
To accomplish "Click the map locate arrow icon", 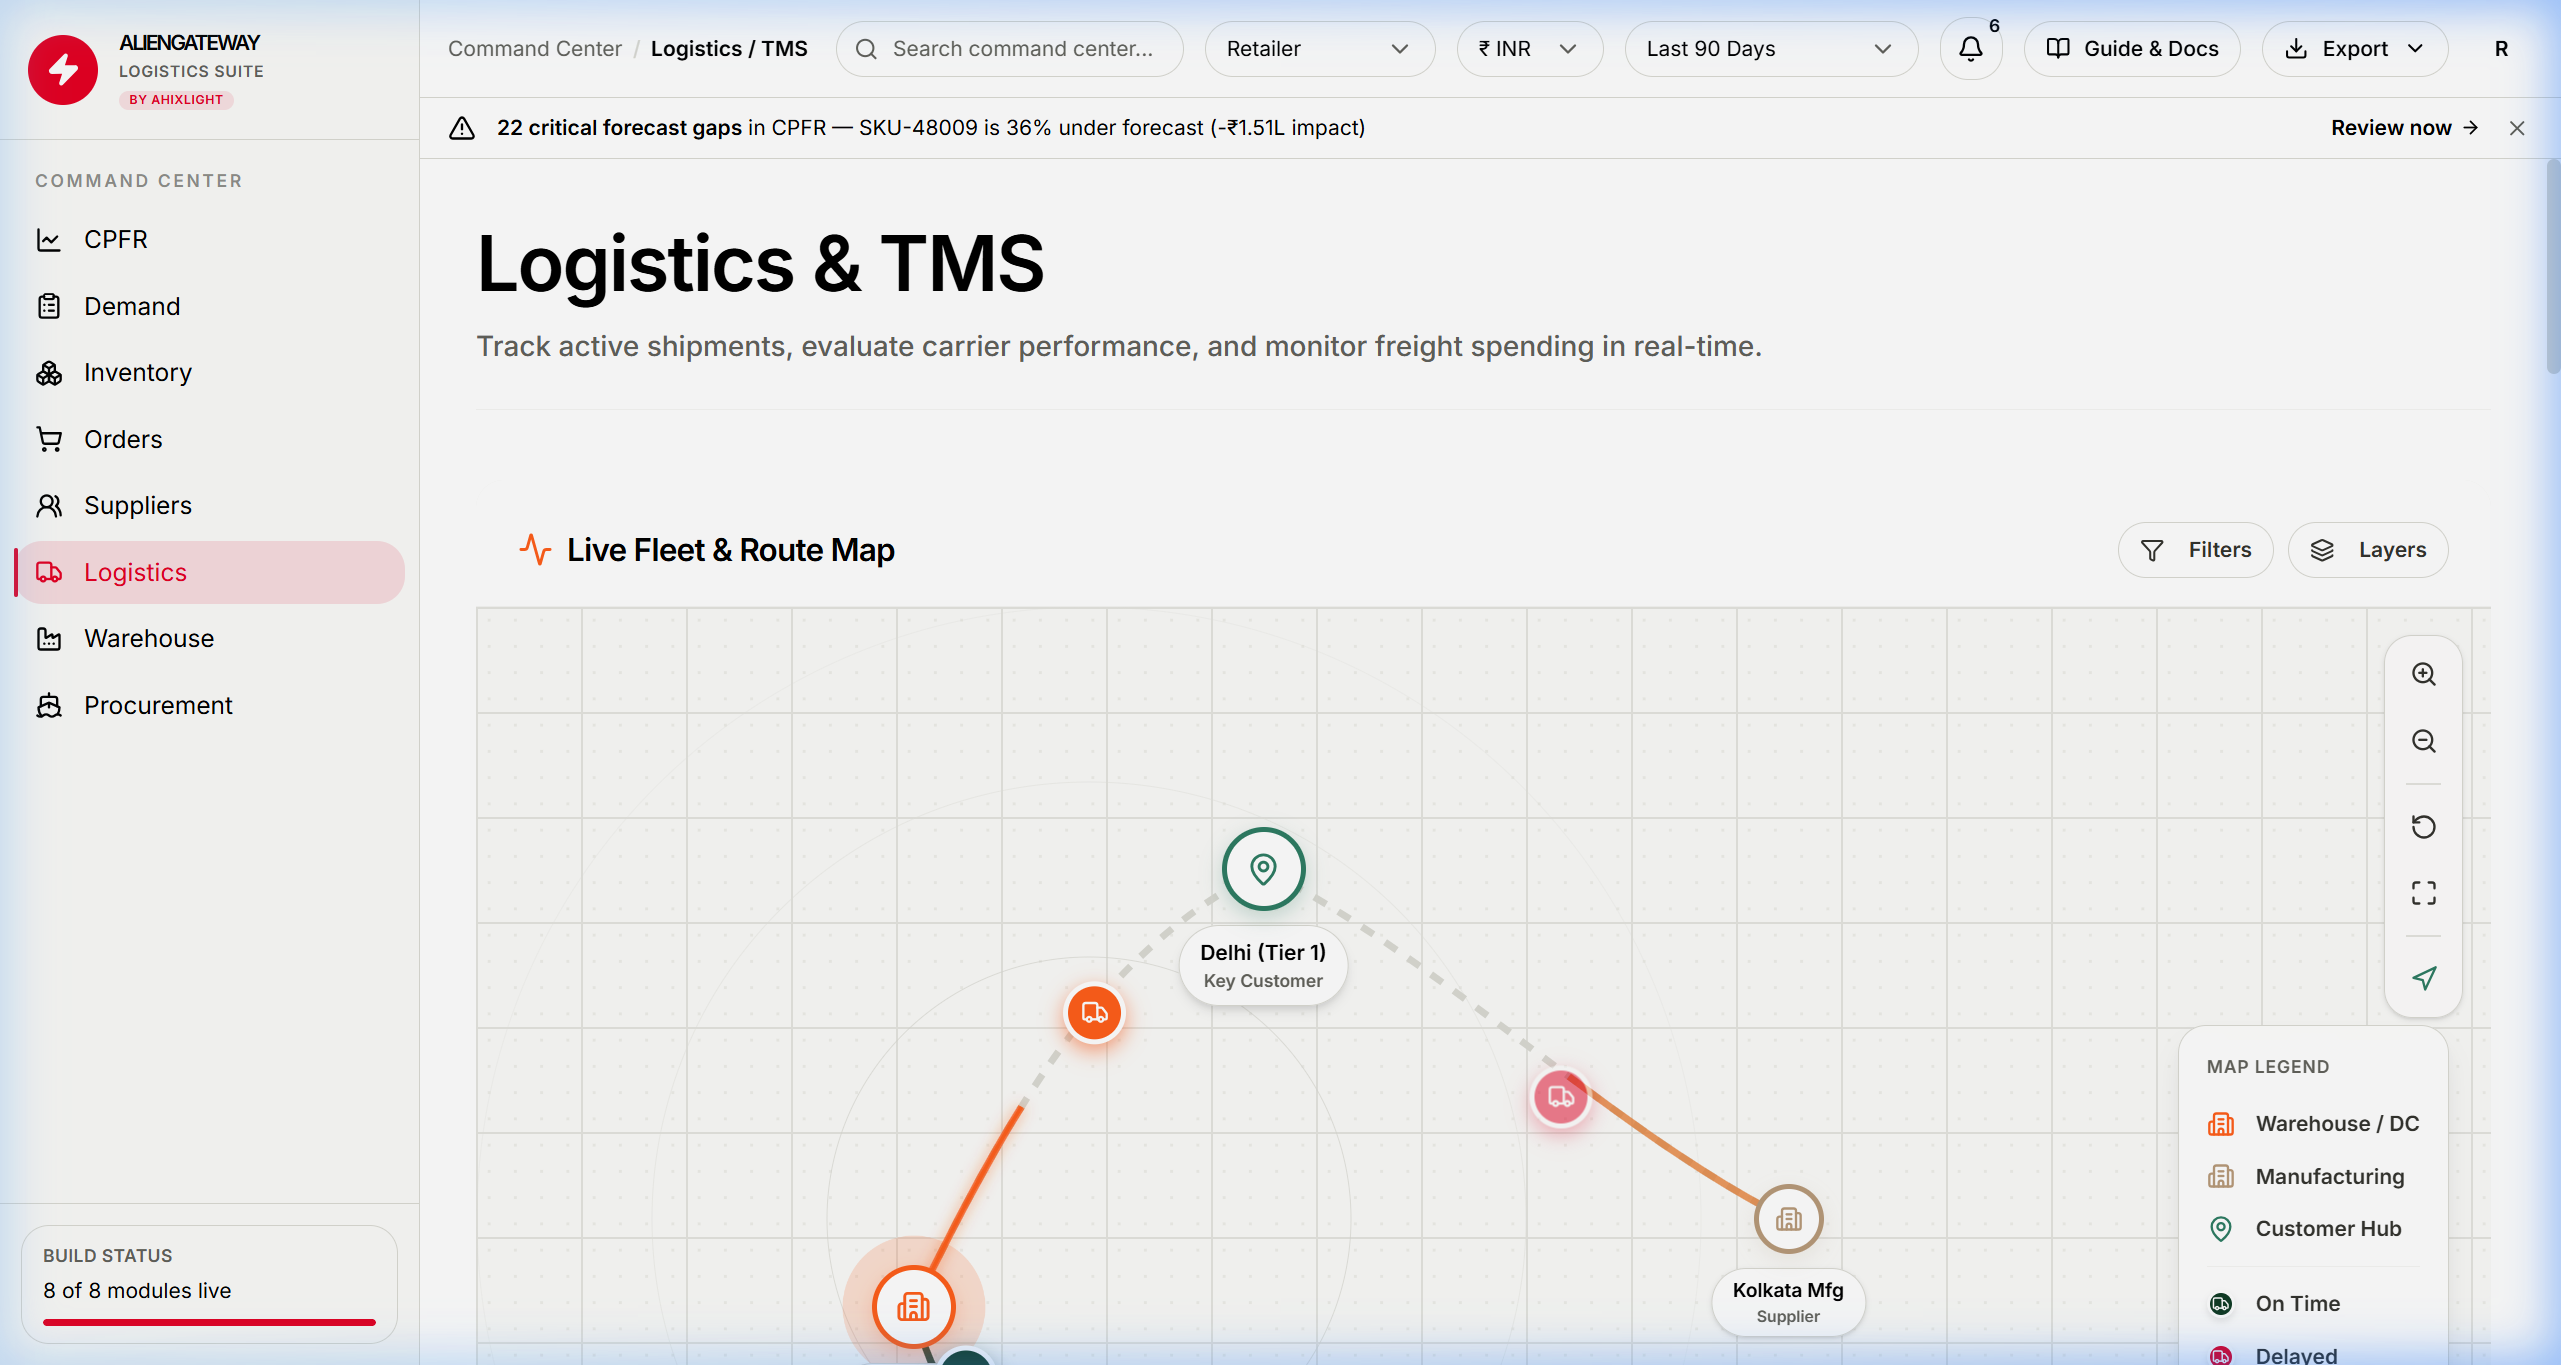I will pos(2423,978).
